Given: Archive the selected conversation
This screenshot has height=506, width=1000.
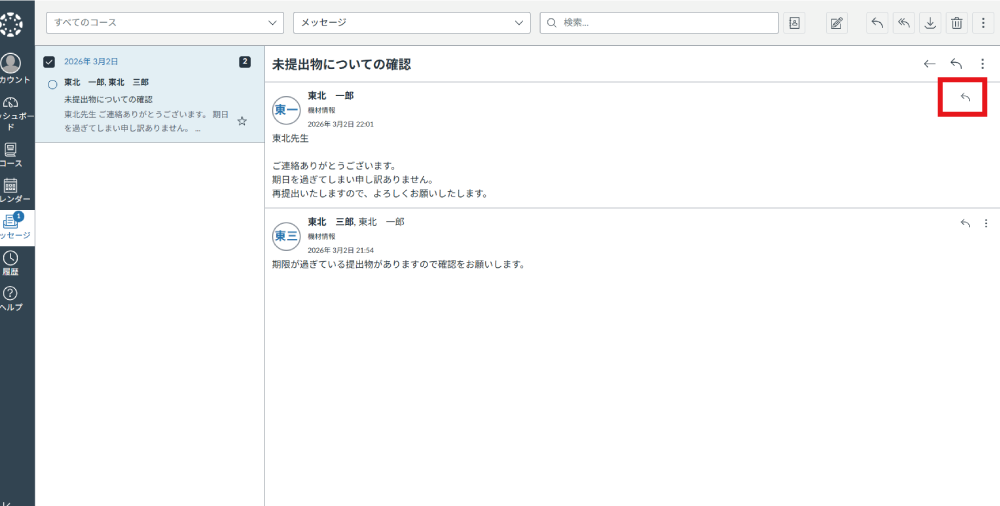Looking at the screenshot, I should pos(930,23).
